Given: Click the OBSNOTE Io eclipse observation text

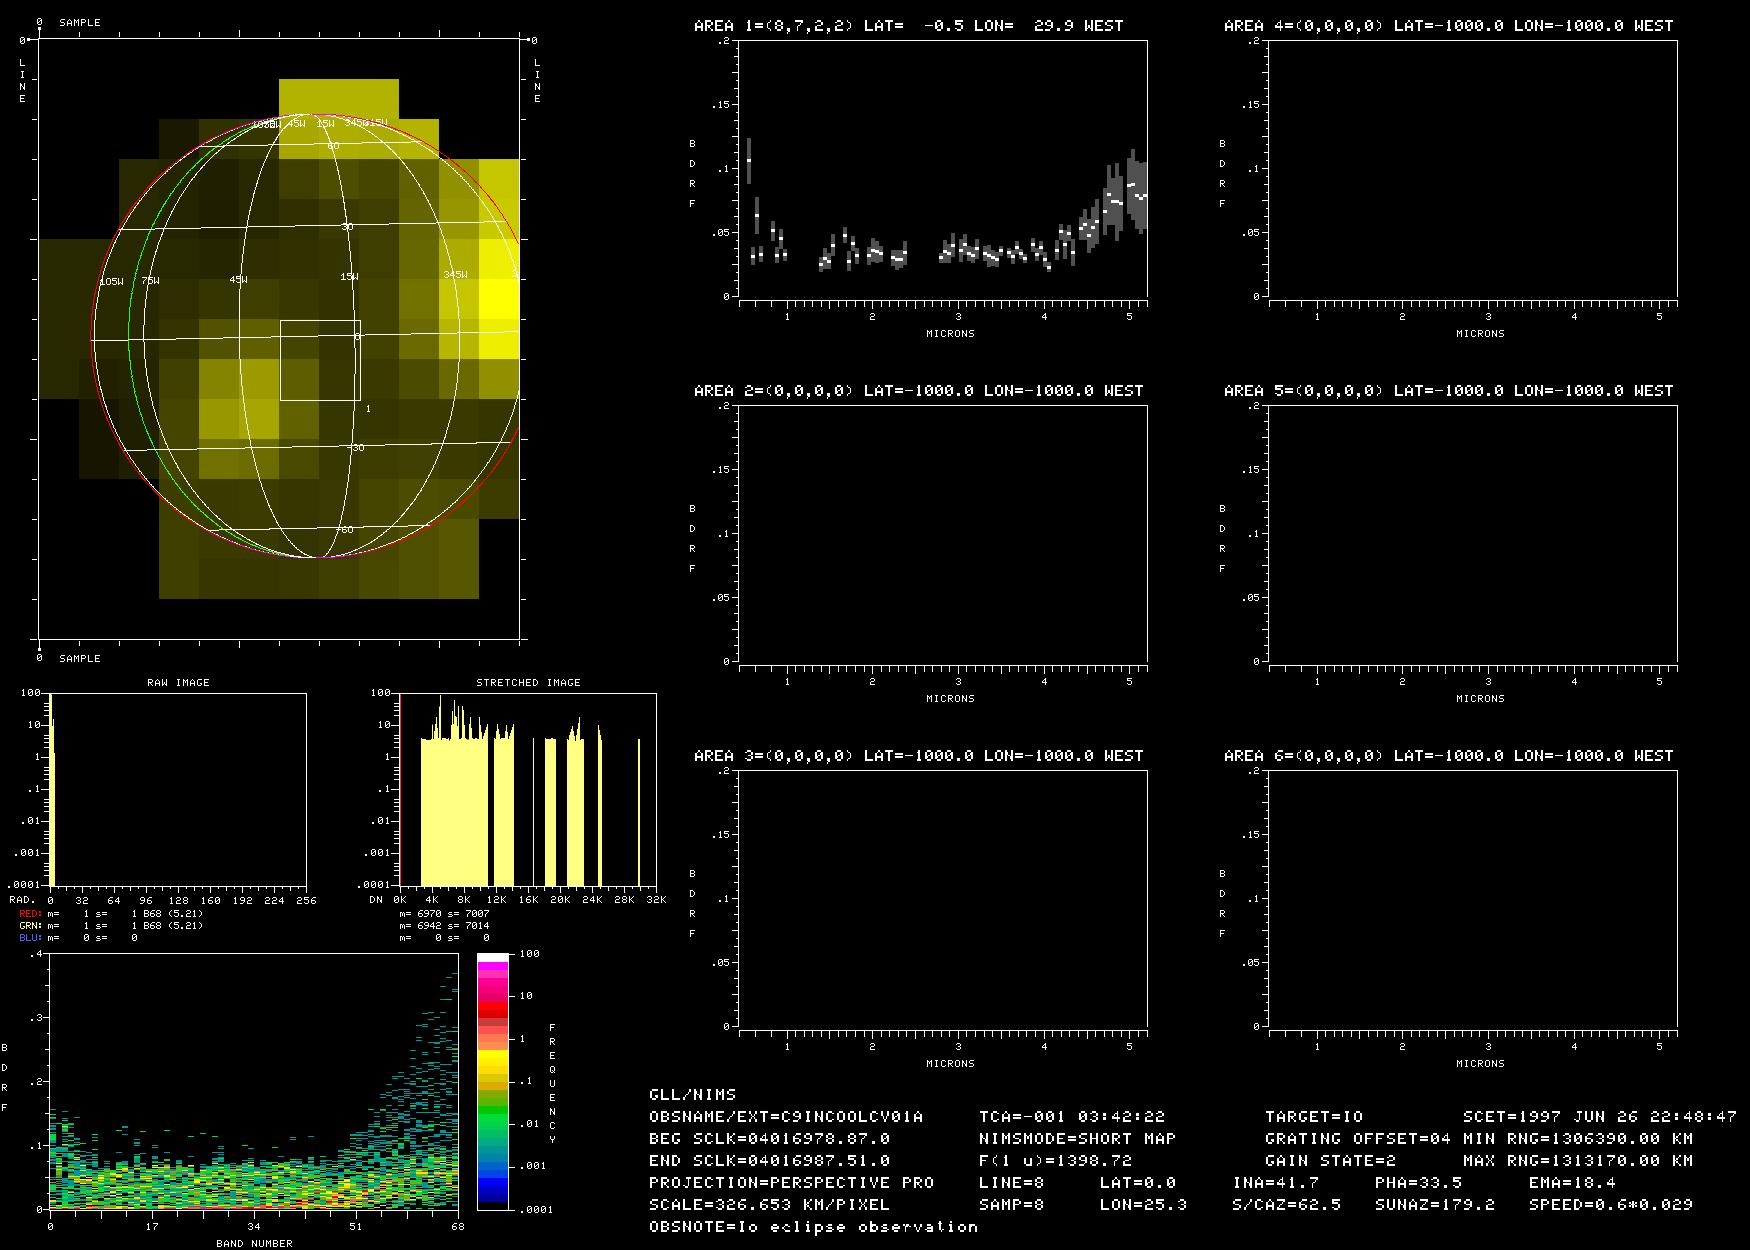Looking at the screenshot, I should pos(813,1227).
